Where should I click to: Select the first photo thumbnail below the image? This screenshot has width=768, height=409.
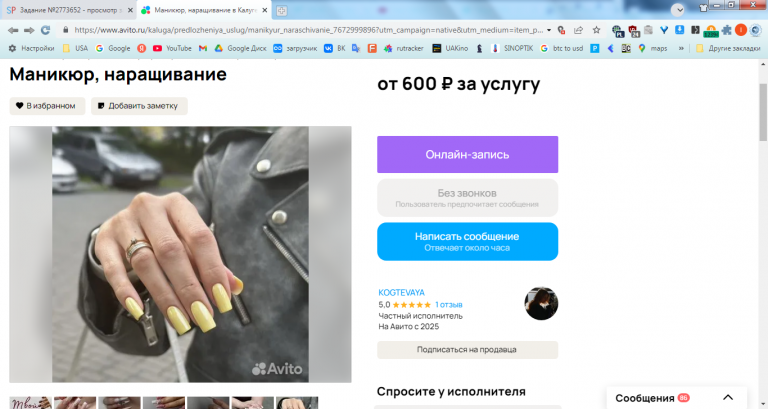point(30,403)
